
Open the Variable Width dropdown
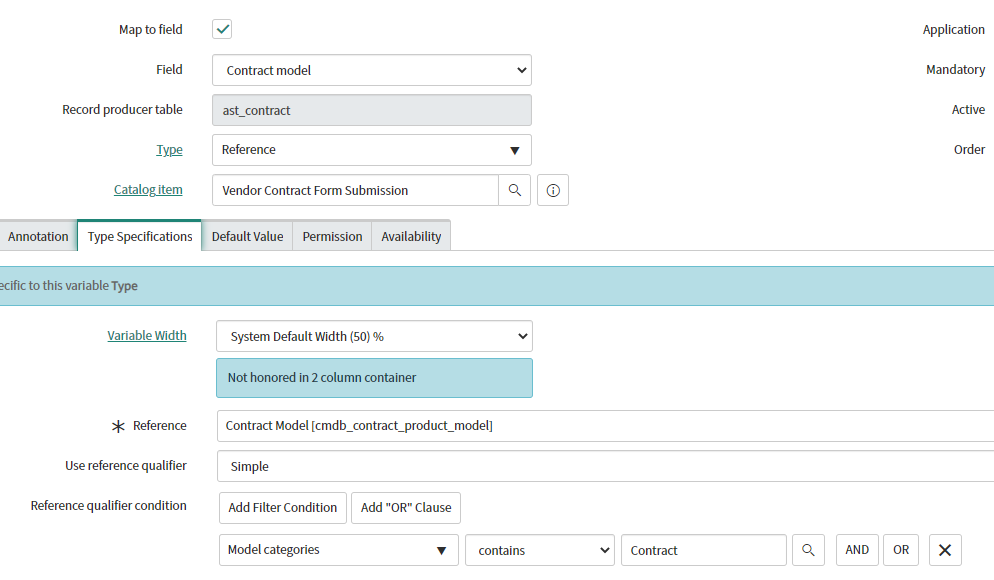(374, 336)
